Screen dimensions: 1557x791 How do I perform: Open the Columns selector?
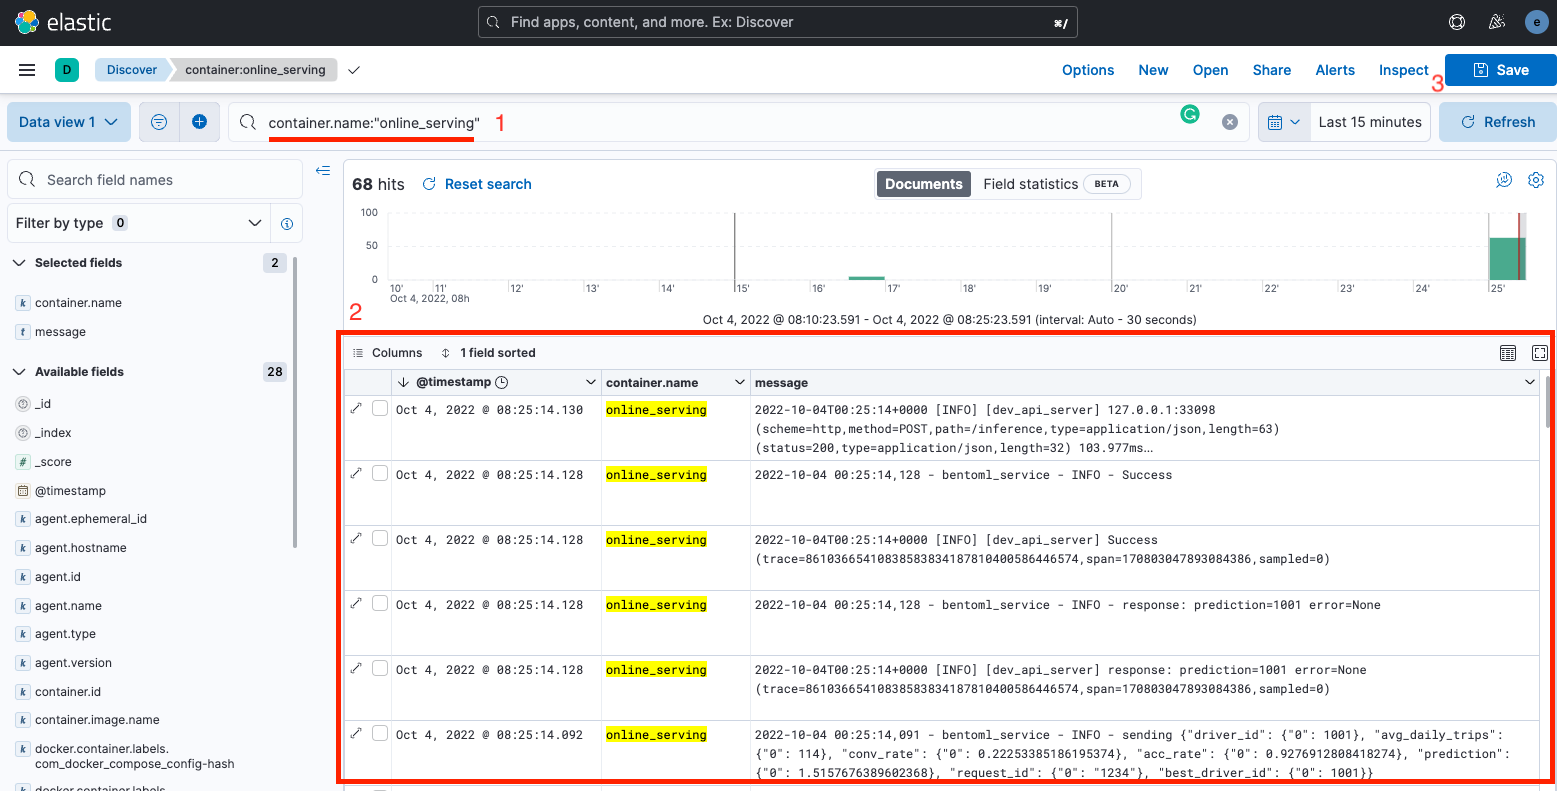[388, 353]
